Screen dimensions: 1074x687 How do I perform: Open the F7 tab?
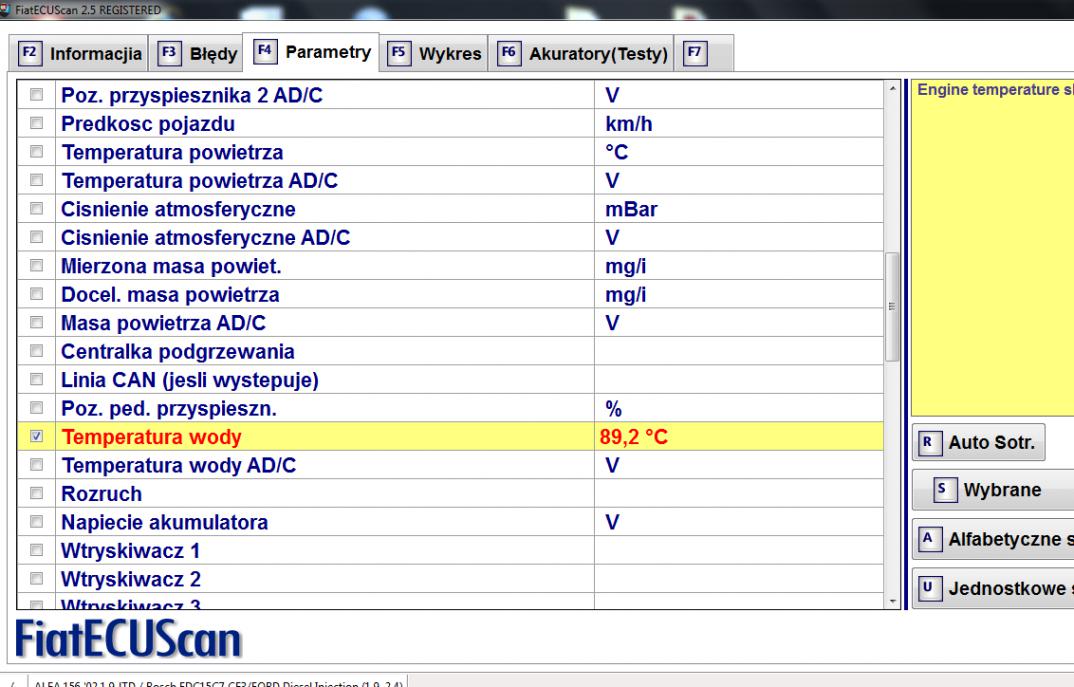click(704, 53)
